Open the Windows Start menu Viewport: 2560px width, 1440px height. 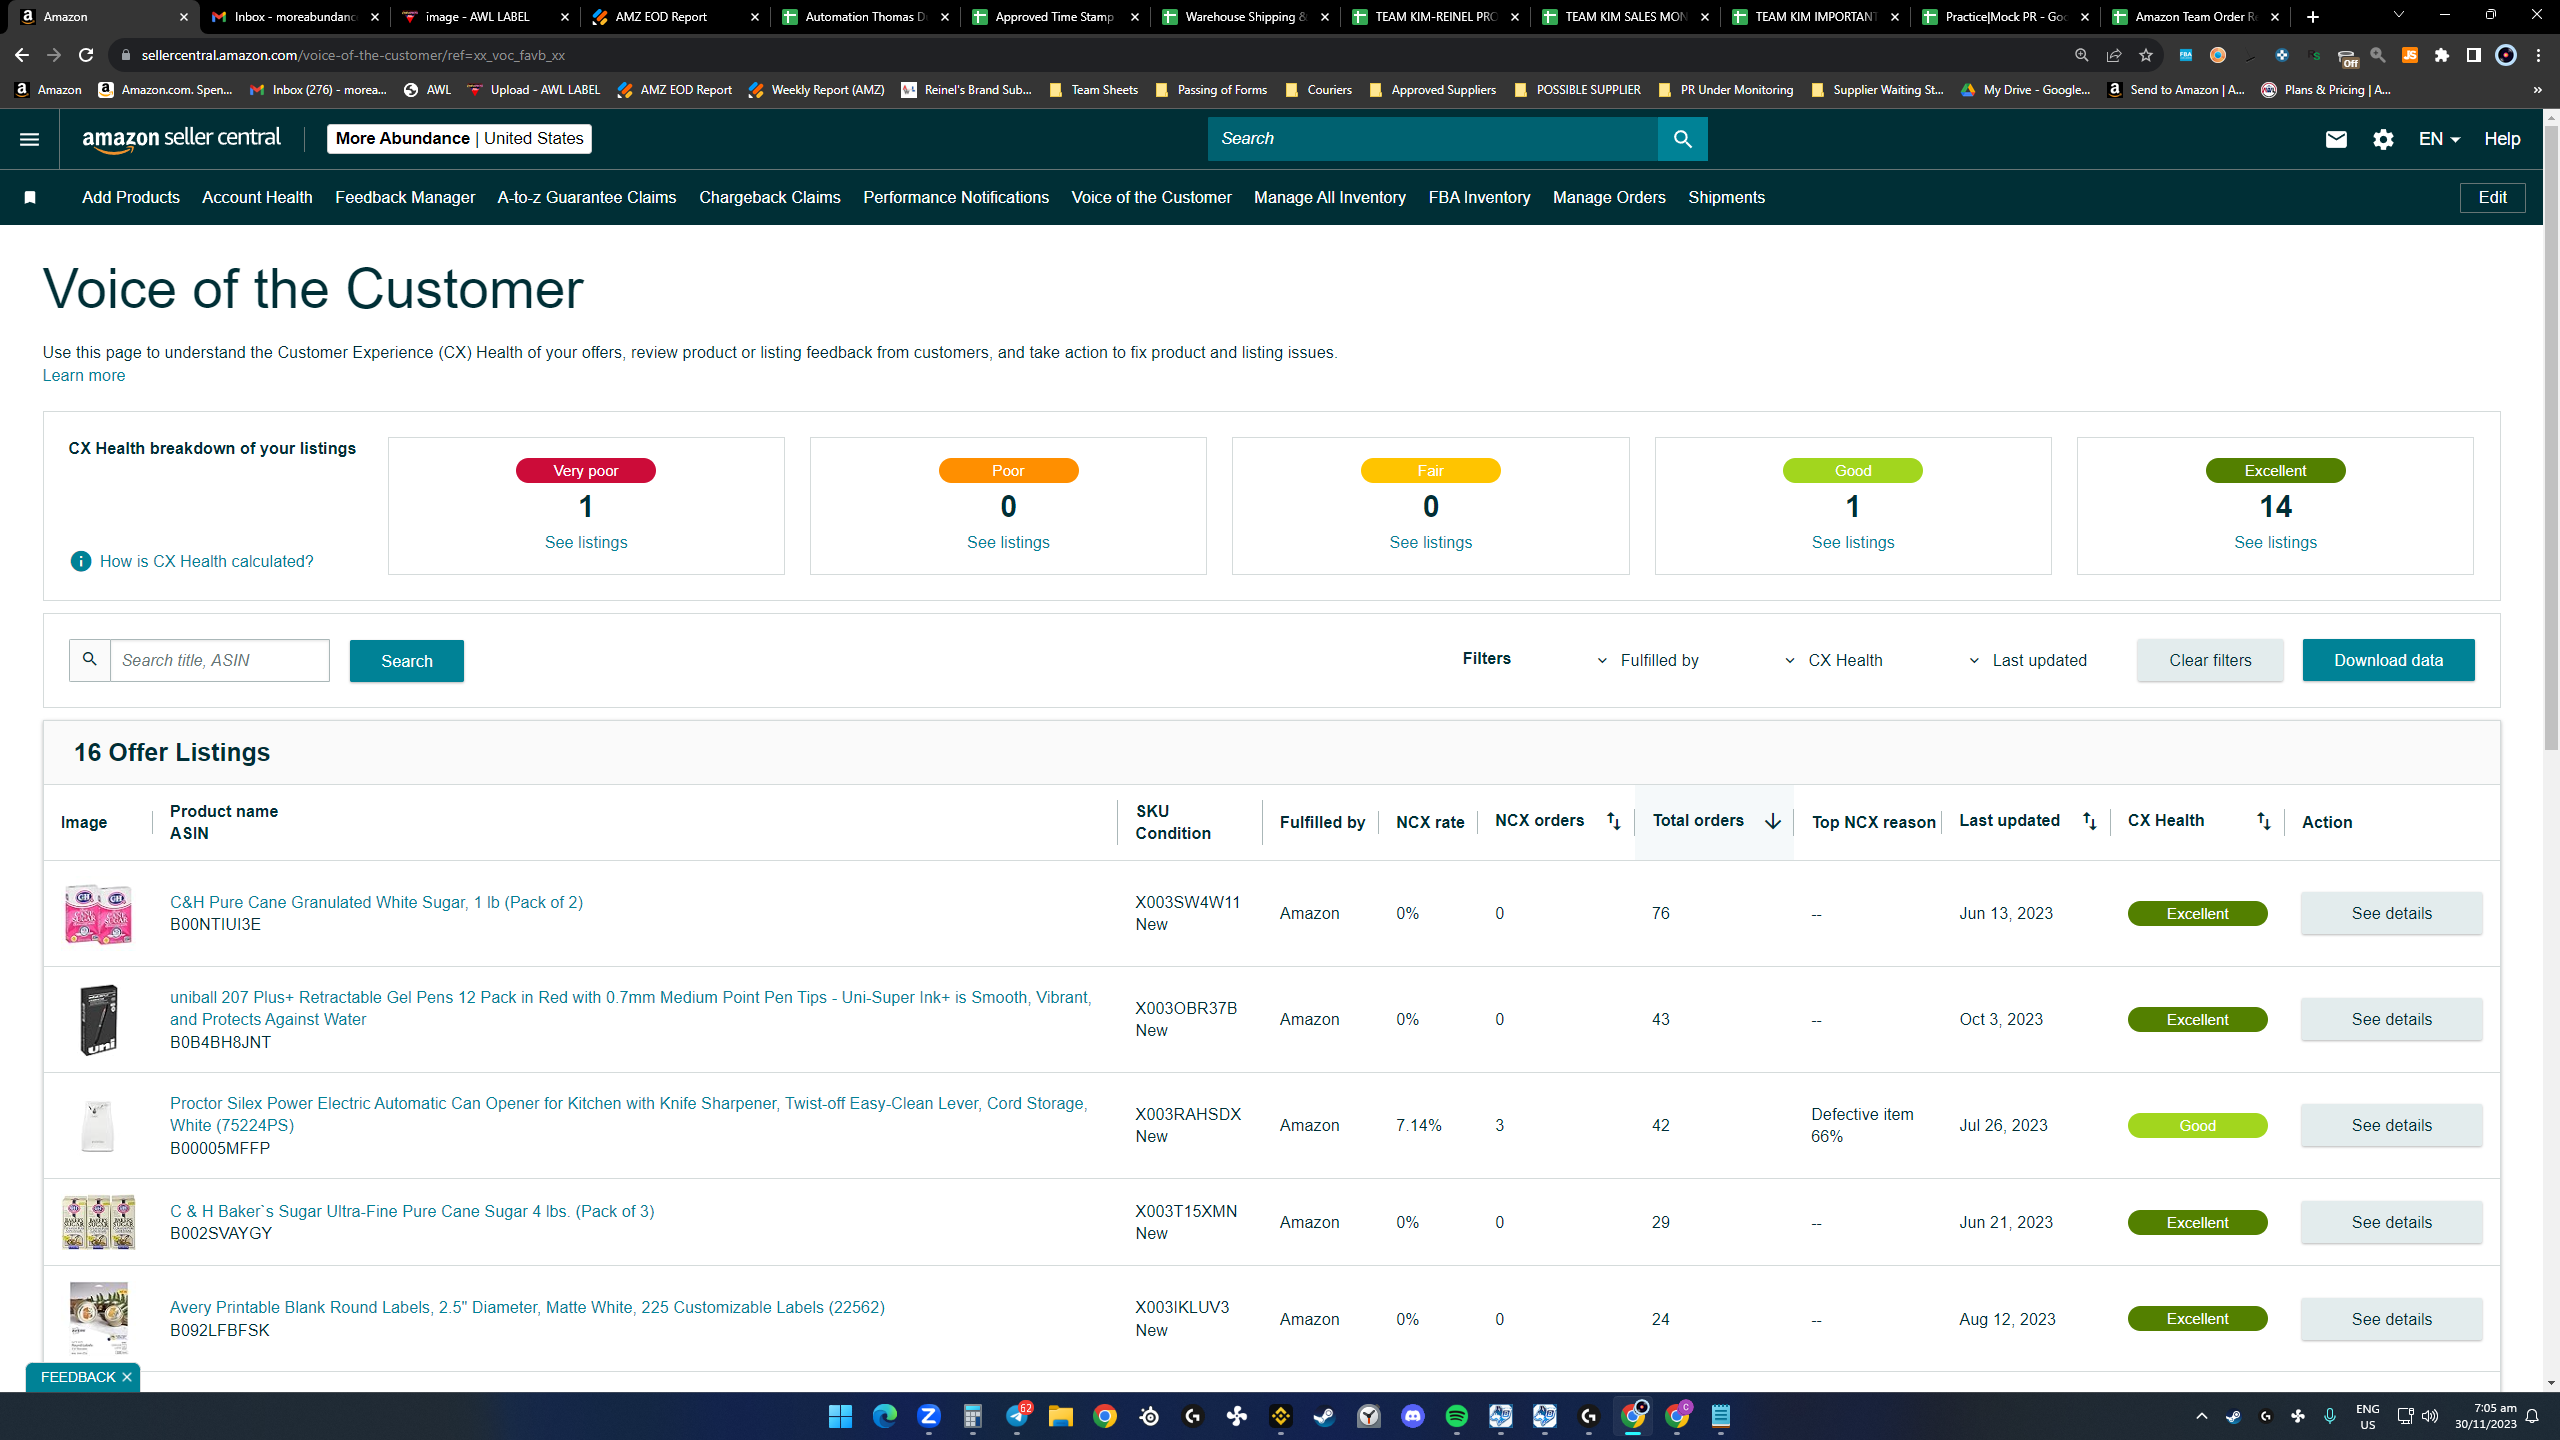pyautogui.click(x=840, y=1416)
